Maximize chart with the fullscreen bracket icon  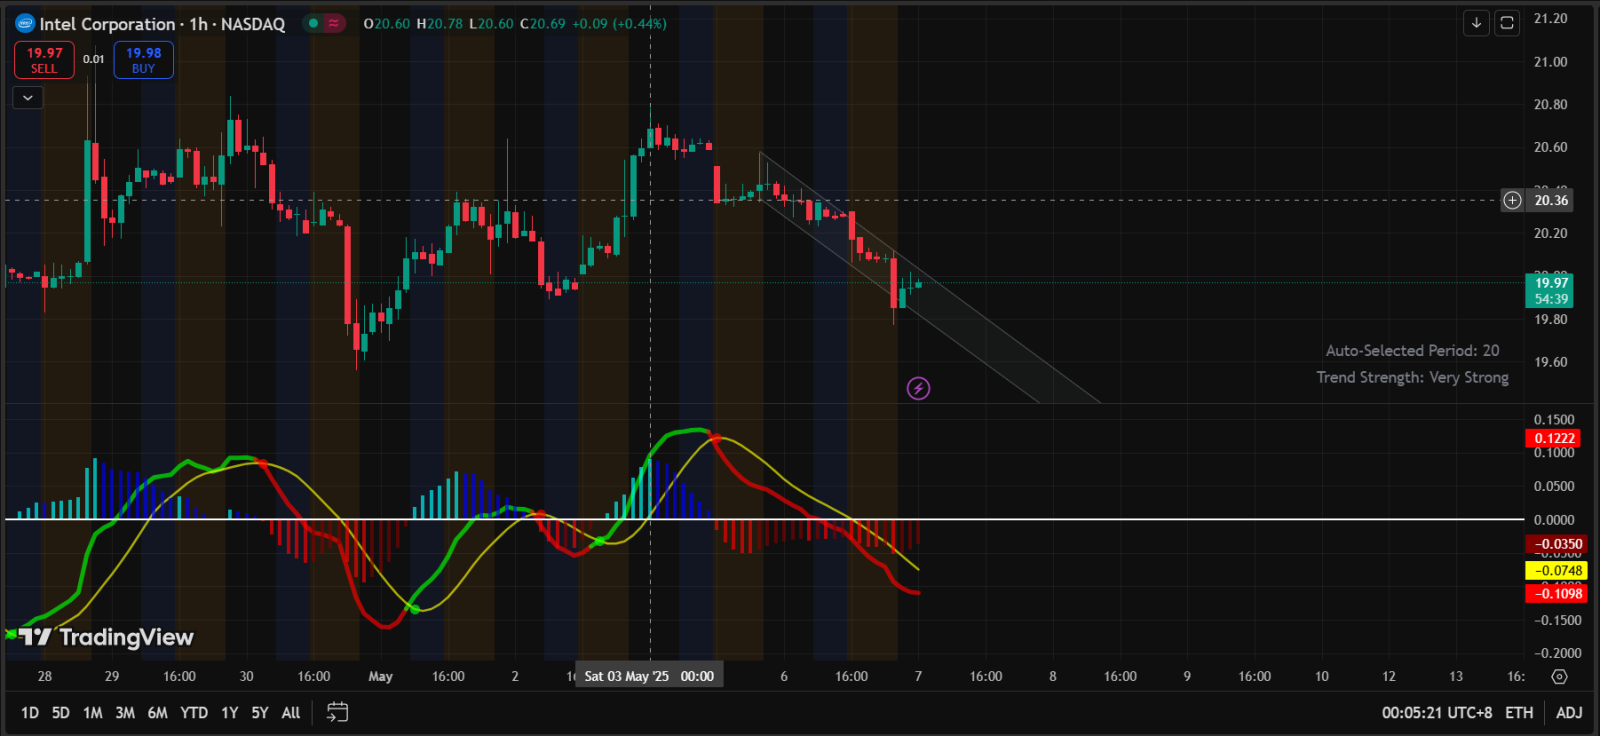pyautogui.click(x=1507, y=22)
